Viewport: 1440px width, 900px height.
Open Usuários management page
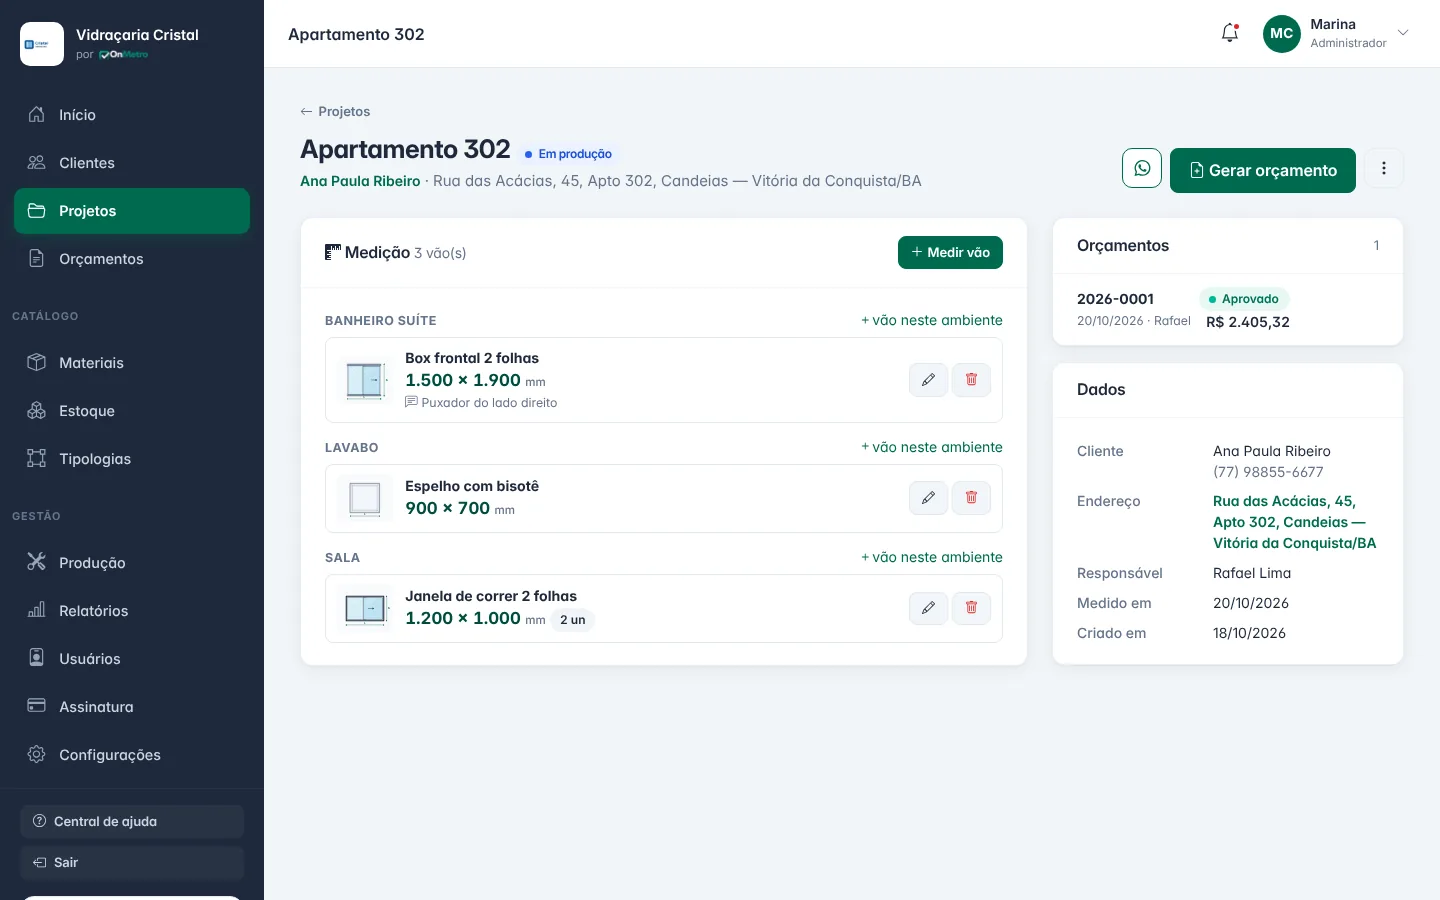[x=132, y=659]
